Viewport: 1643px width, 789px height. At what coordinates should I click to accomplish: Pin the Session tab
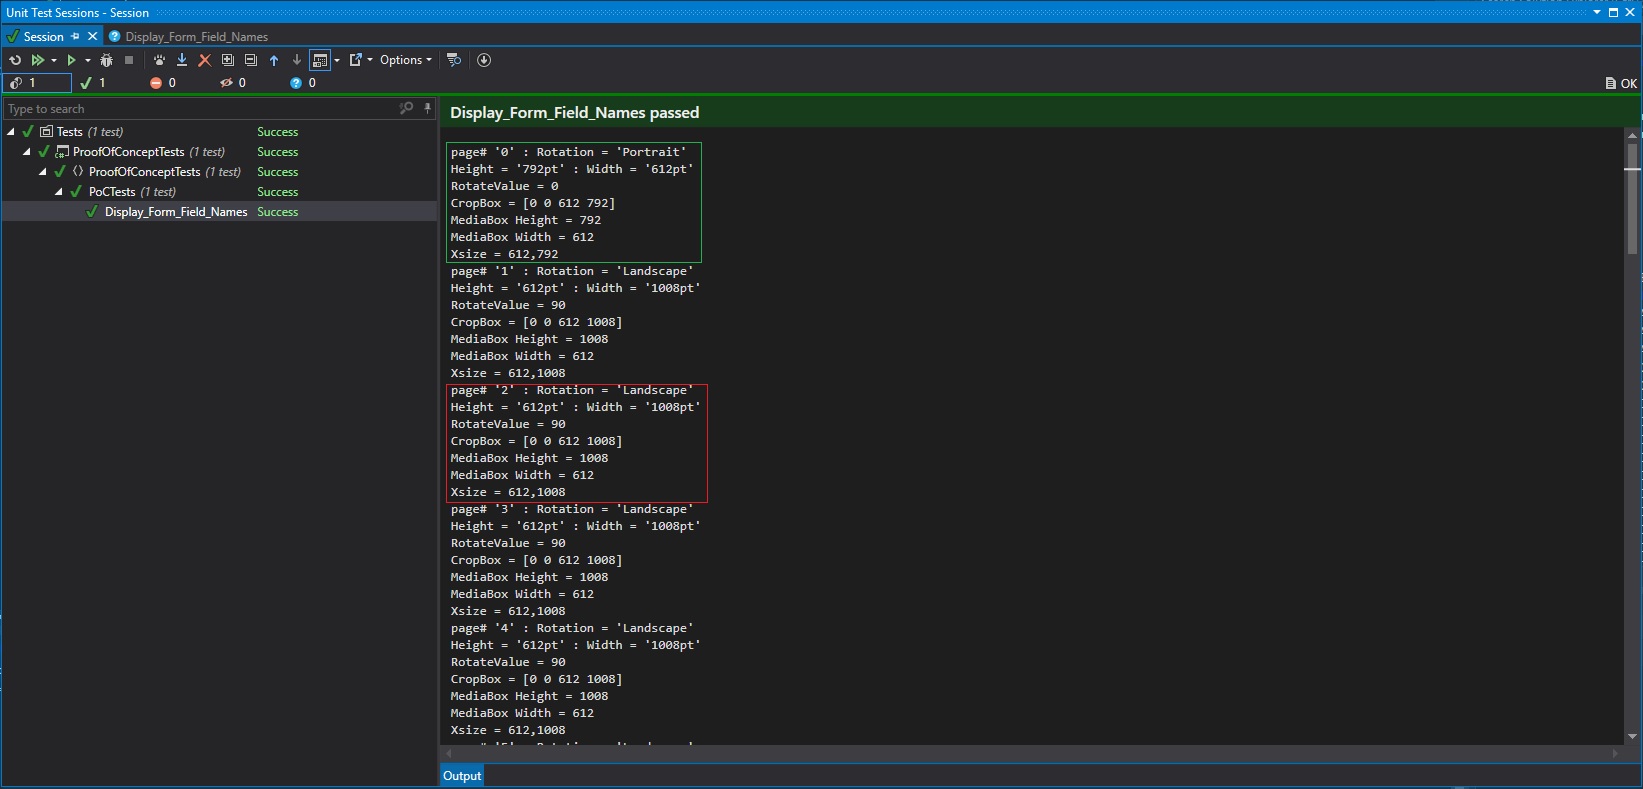[x=75, y=36]
